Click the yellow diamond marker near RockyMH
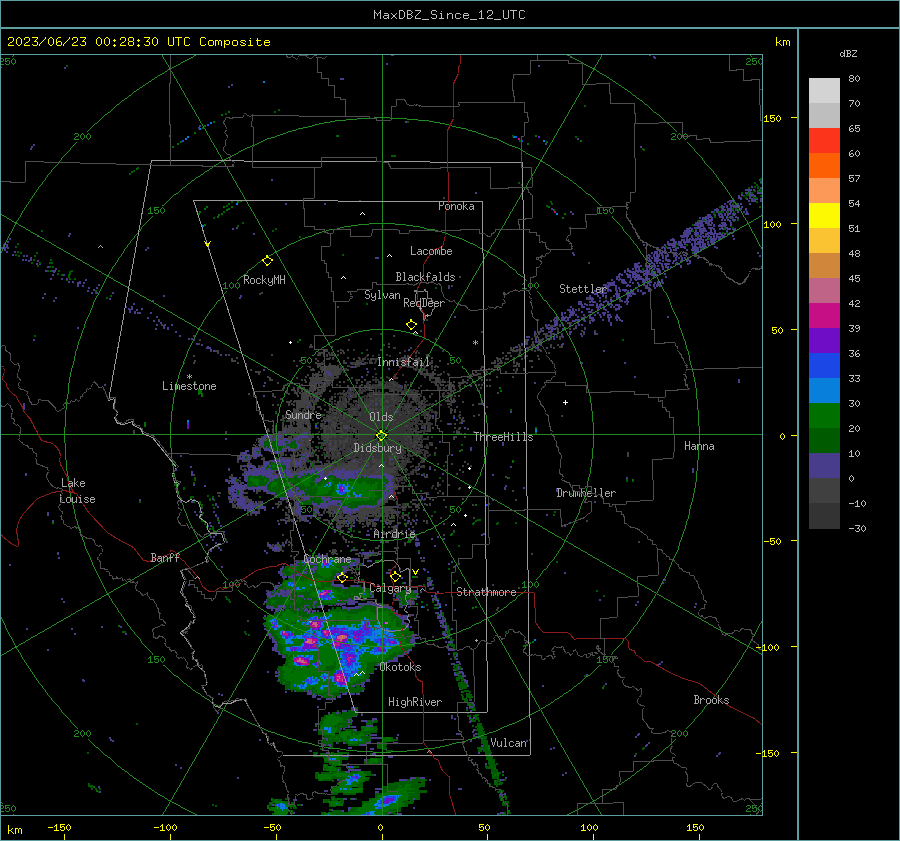 coord(267,261)
